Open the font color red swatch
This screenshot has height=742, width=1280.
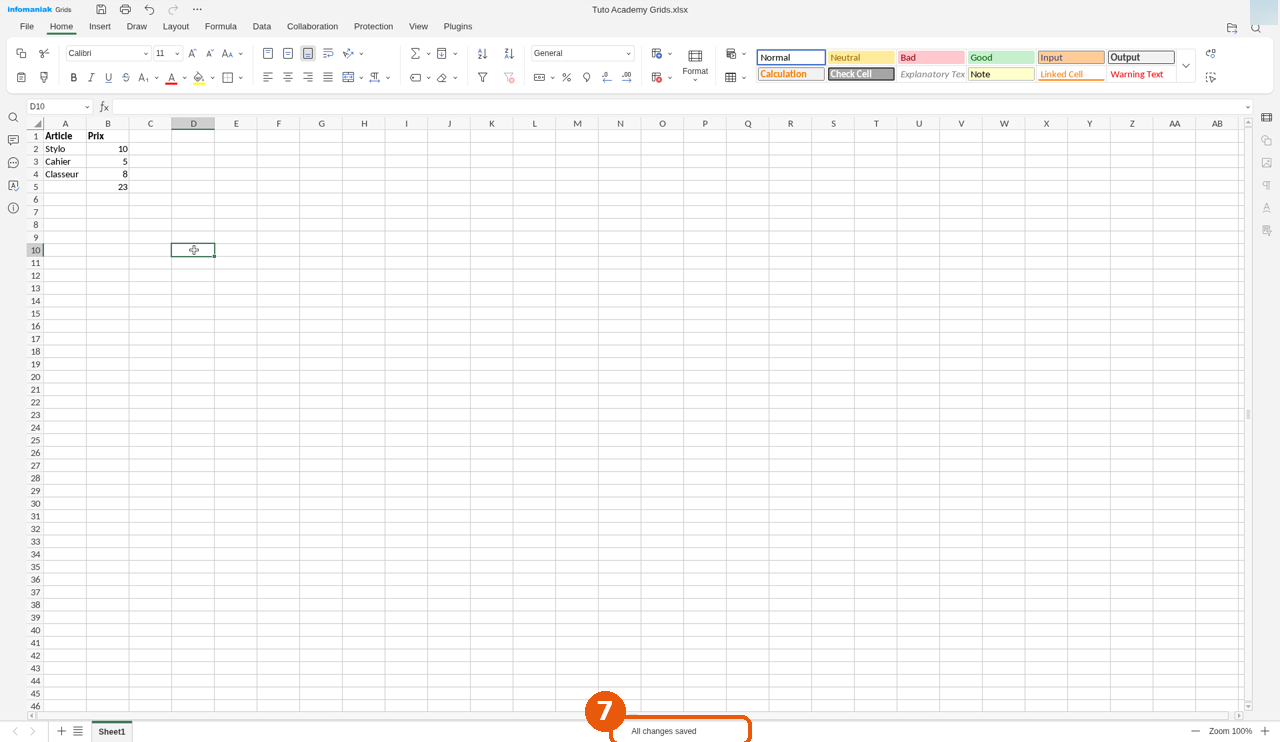(172, 77)
